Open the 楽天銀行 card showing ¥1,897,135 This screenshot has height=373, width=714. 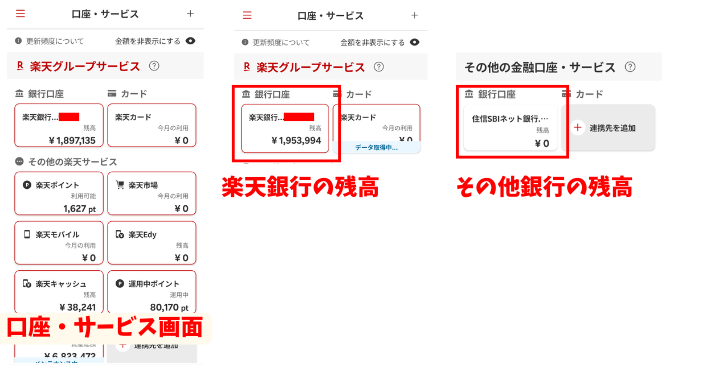pyautogui.click(x=59, y=125)
